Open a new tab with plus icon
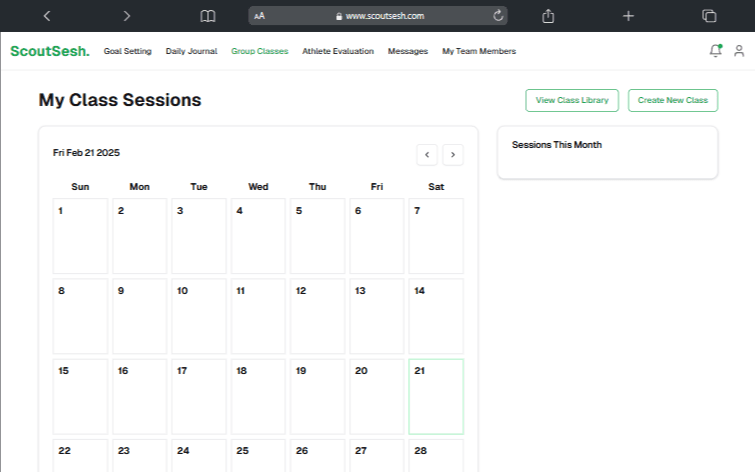 pos(628,16)
